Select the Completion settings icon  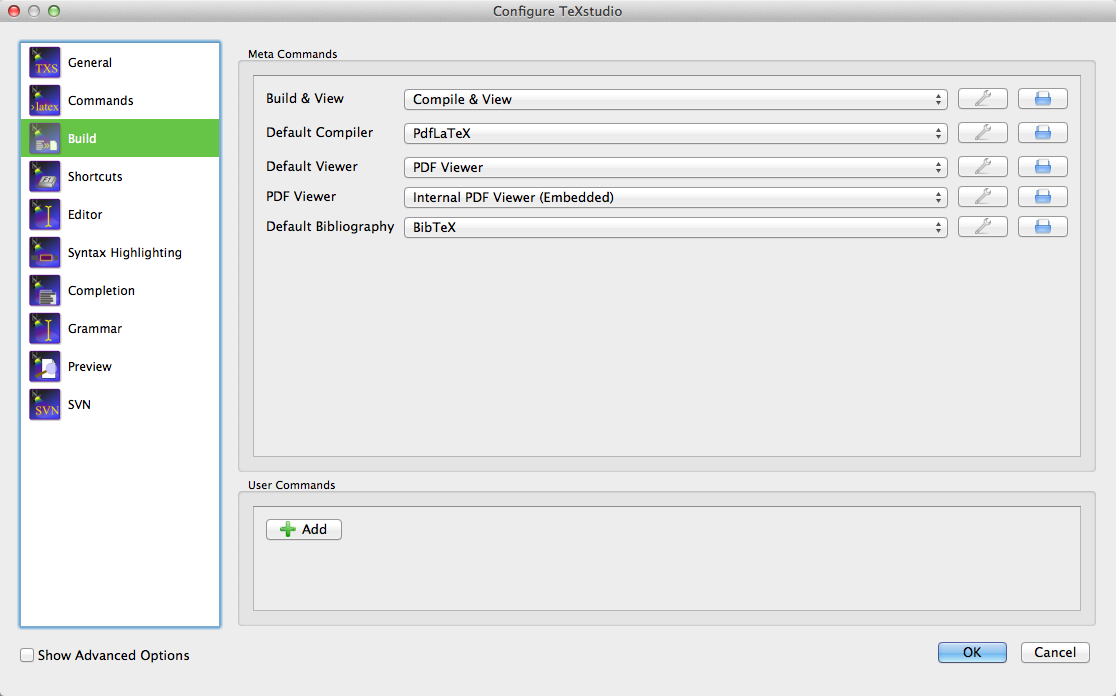point(45,290)
